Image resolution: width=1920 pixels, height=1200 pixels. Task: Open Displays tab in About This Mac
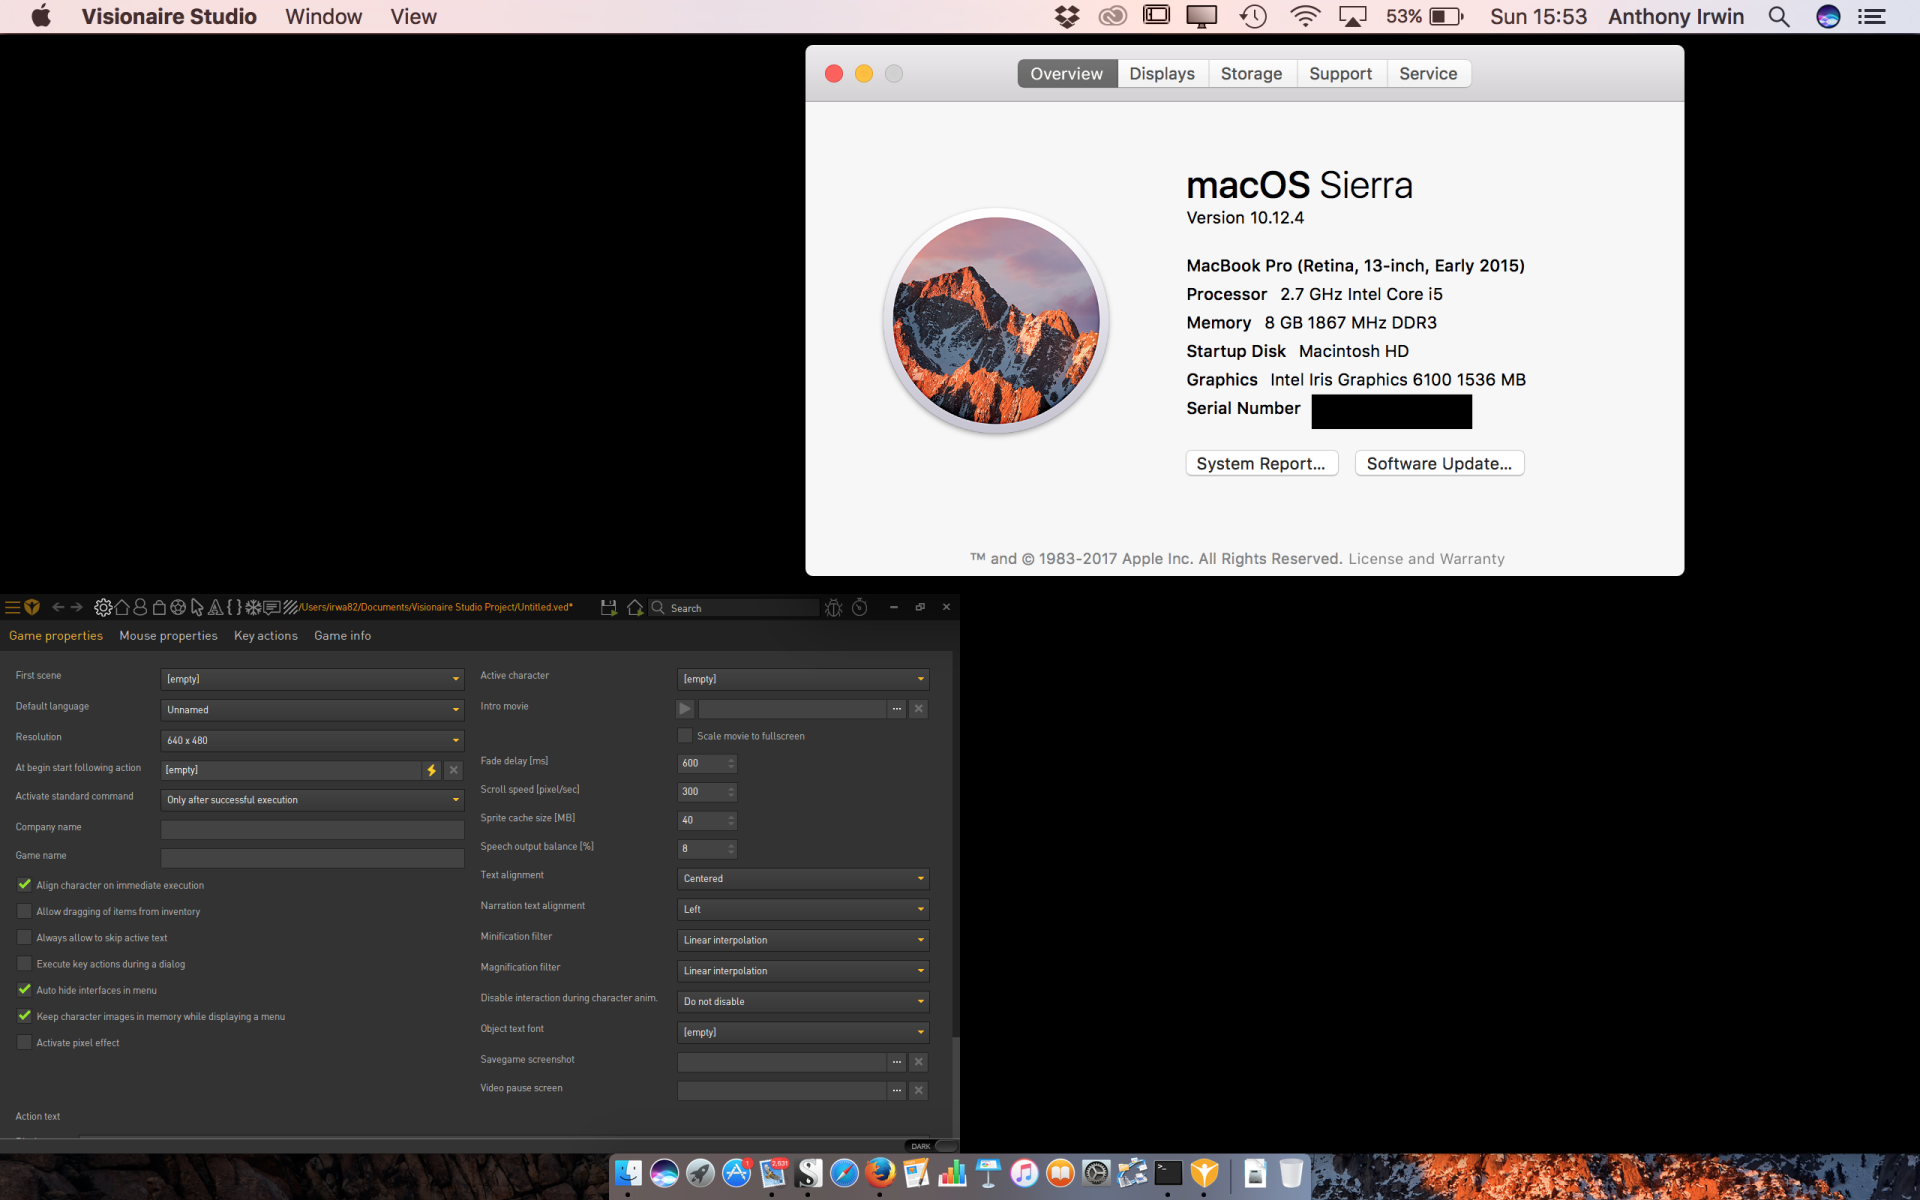1162,74
